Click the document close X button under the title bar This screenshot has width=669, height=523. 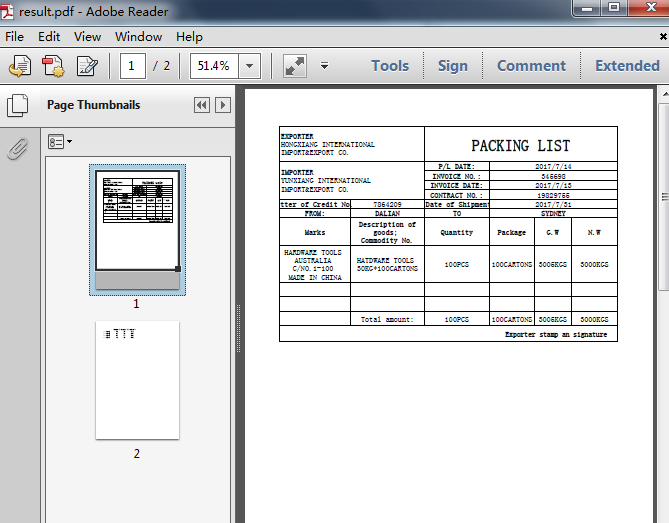[663, 37]
